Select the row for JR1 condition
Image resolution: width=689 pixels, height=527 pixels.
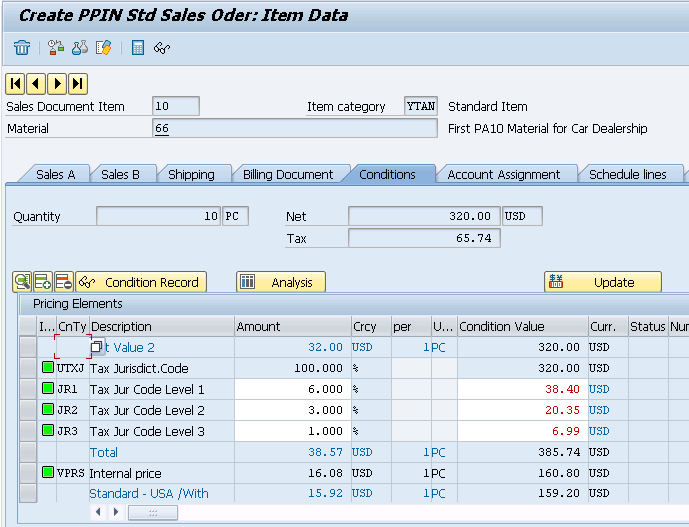[x=28, y=389]
